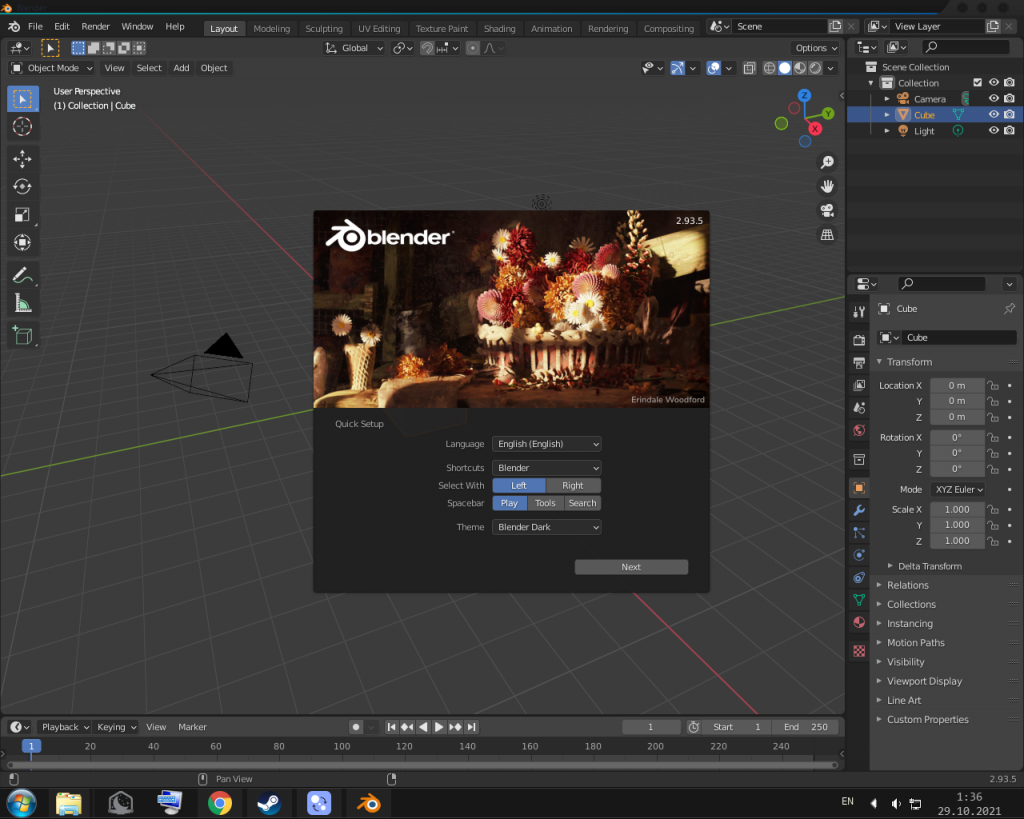Select the Move tool in the viewport toolbar
The image size is (1024, 819).
22,158
